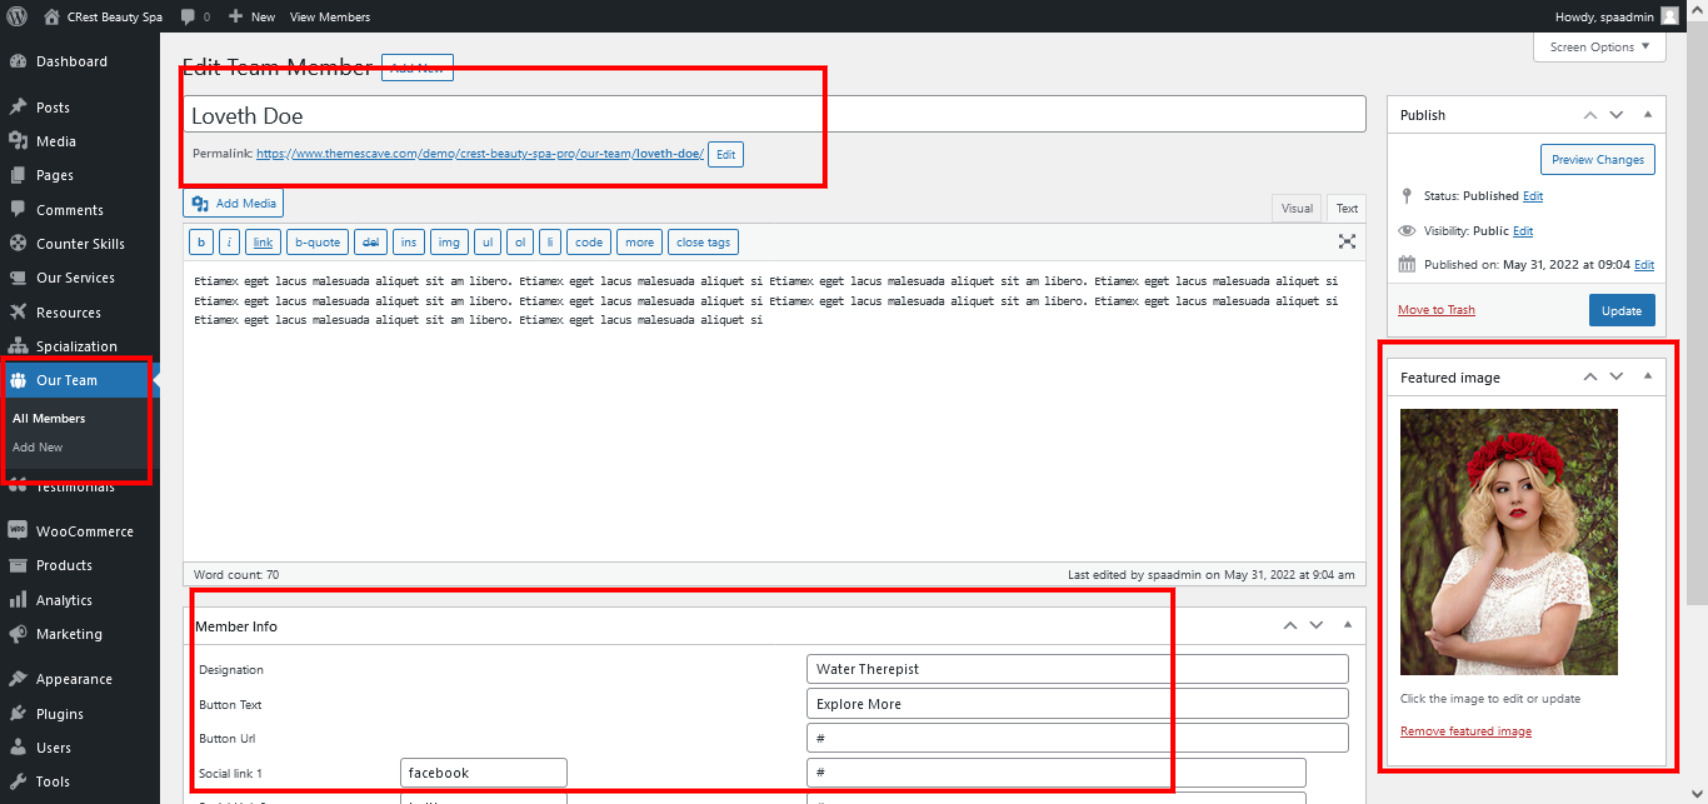The width and height of the screenshot is (1708, 804).
Task: Collapse the Publish panel
Action: click(x=1648, y=115)
